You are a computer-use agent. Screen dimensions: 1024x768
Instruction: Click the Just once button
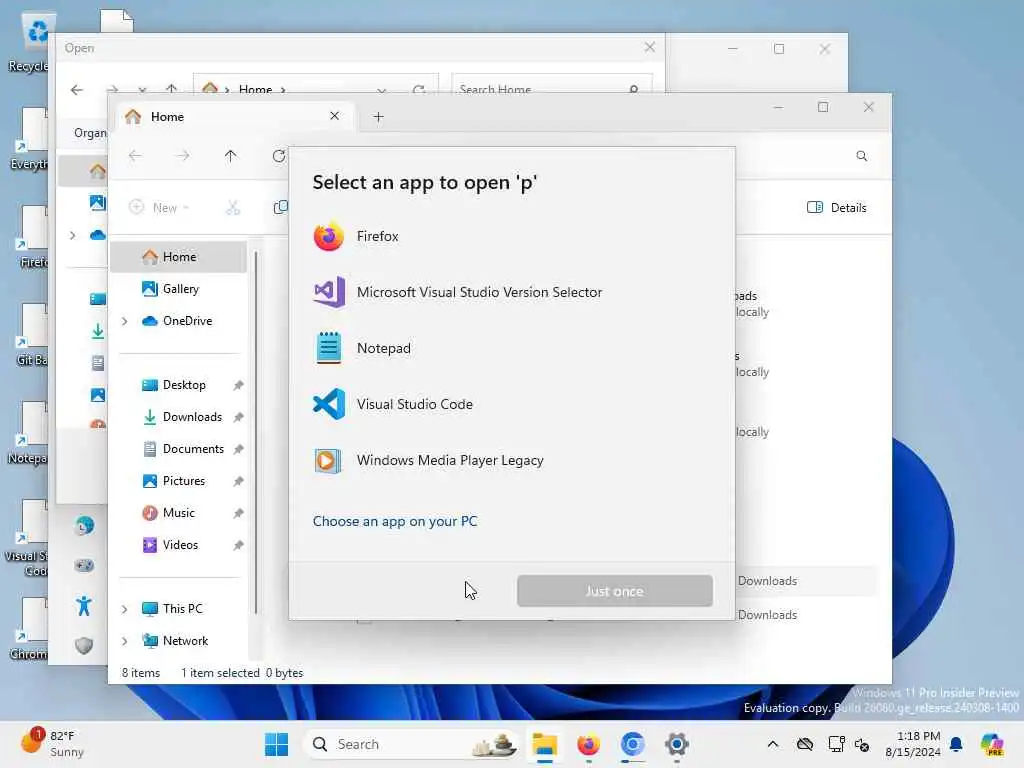615,591
